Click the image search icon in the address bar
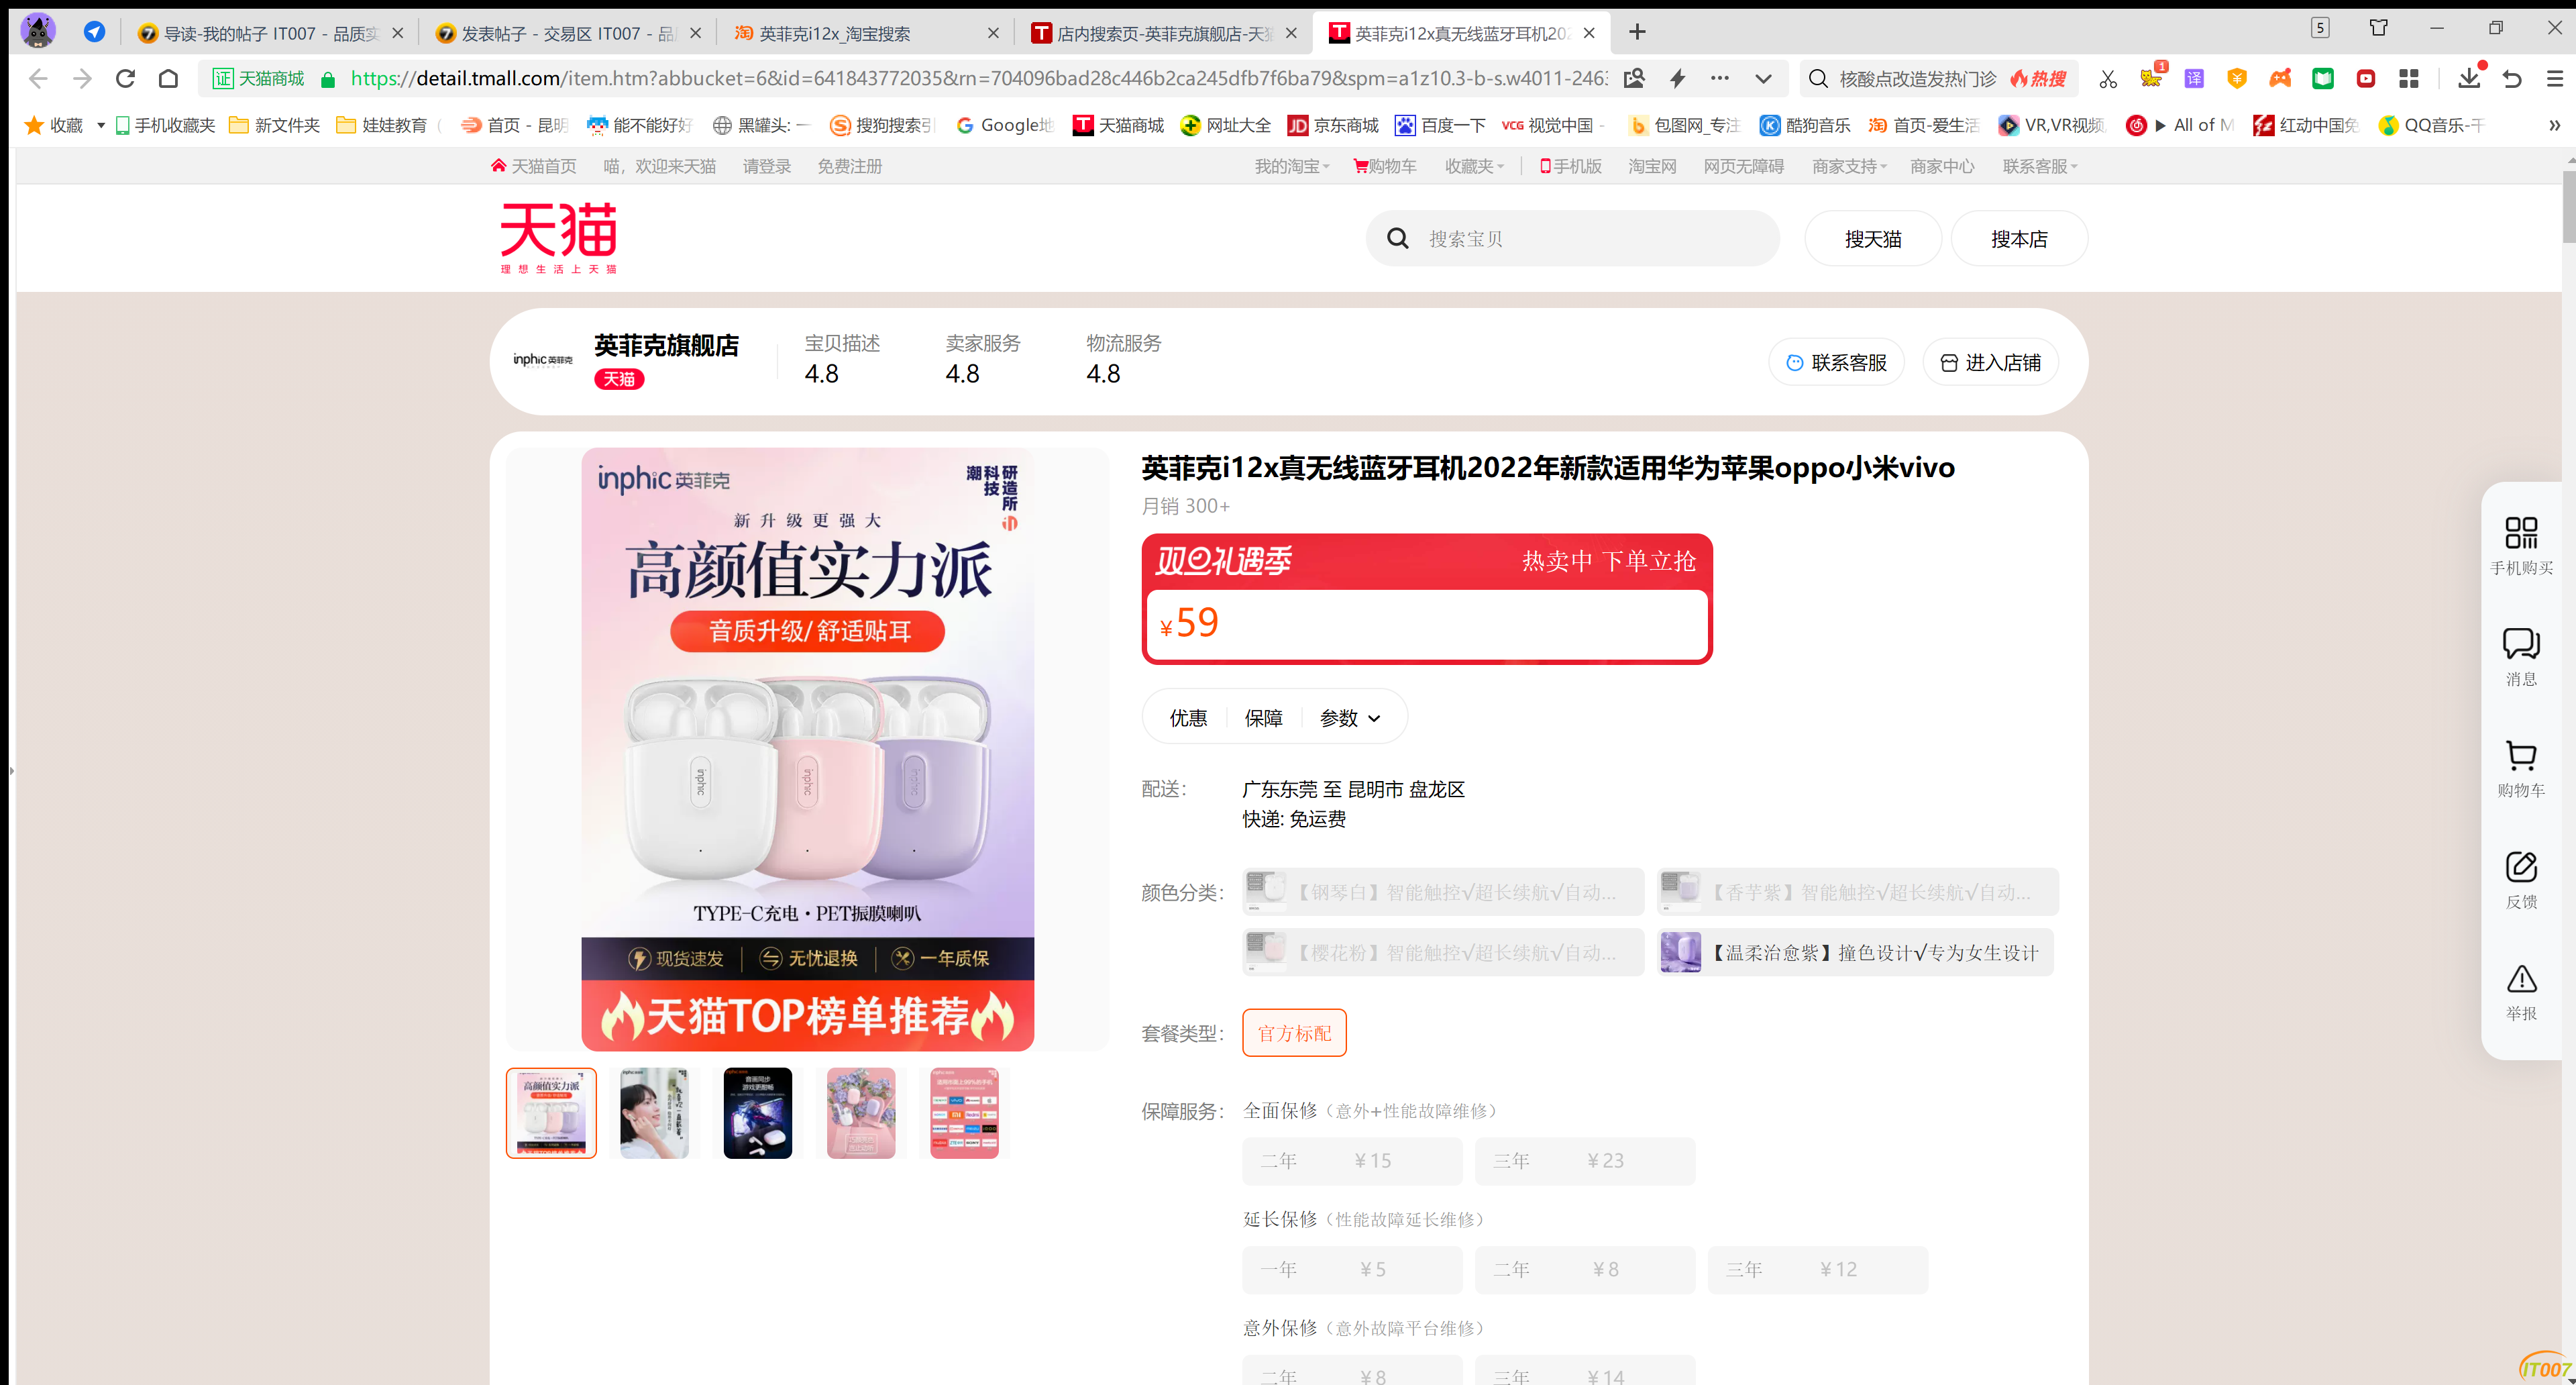2576x1385 pixels. coord(1634,78)
